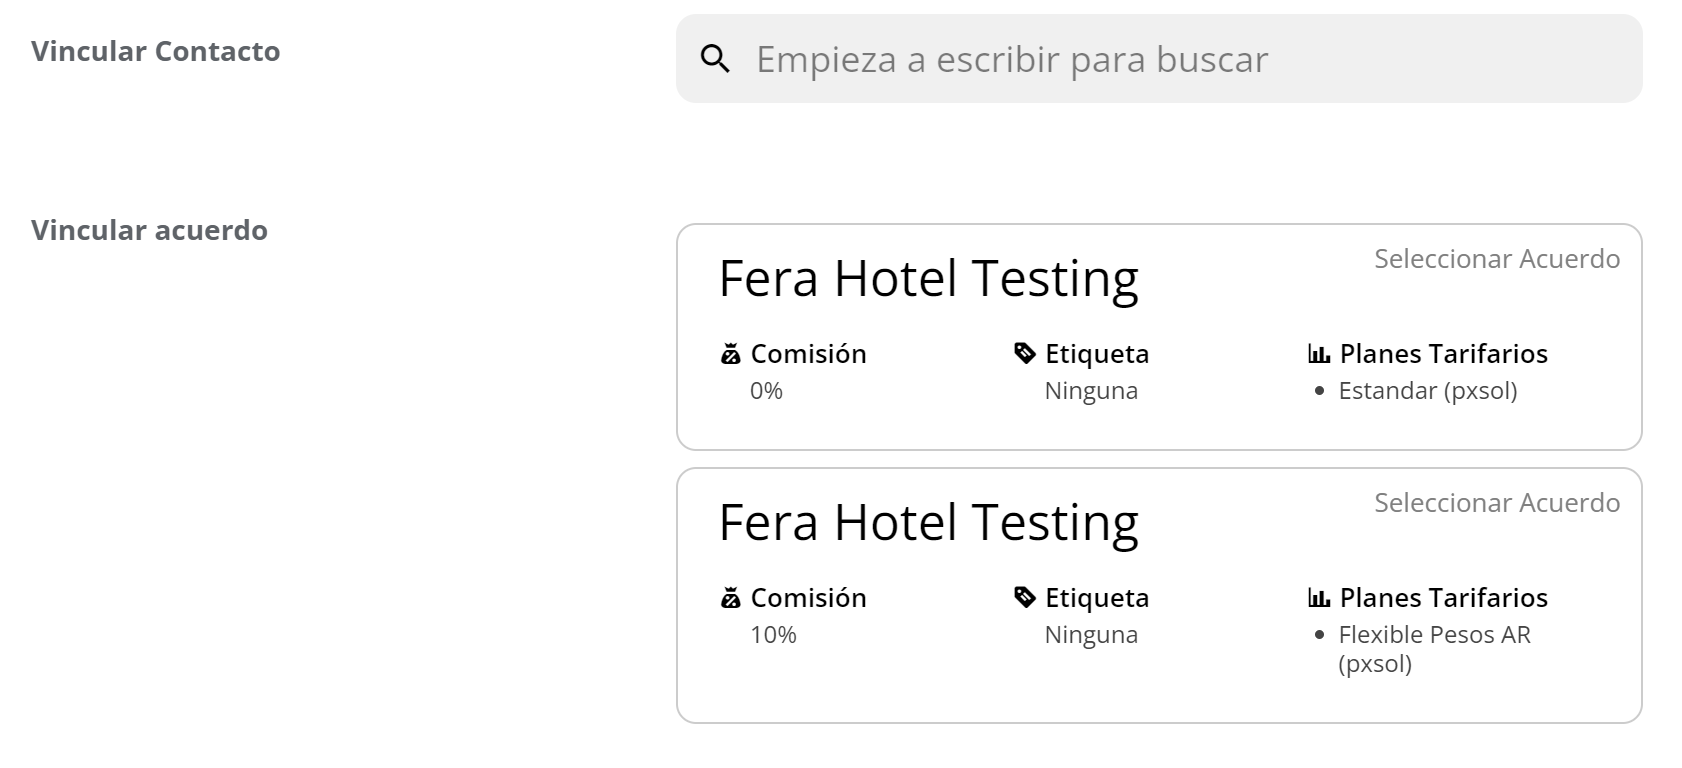
Task: Click the Fera Hotel Testing title with Estandar plan
Action: pos(928,278)
